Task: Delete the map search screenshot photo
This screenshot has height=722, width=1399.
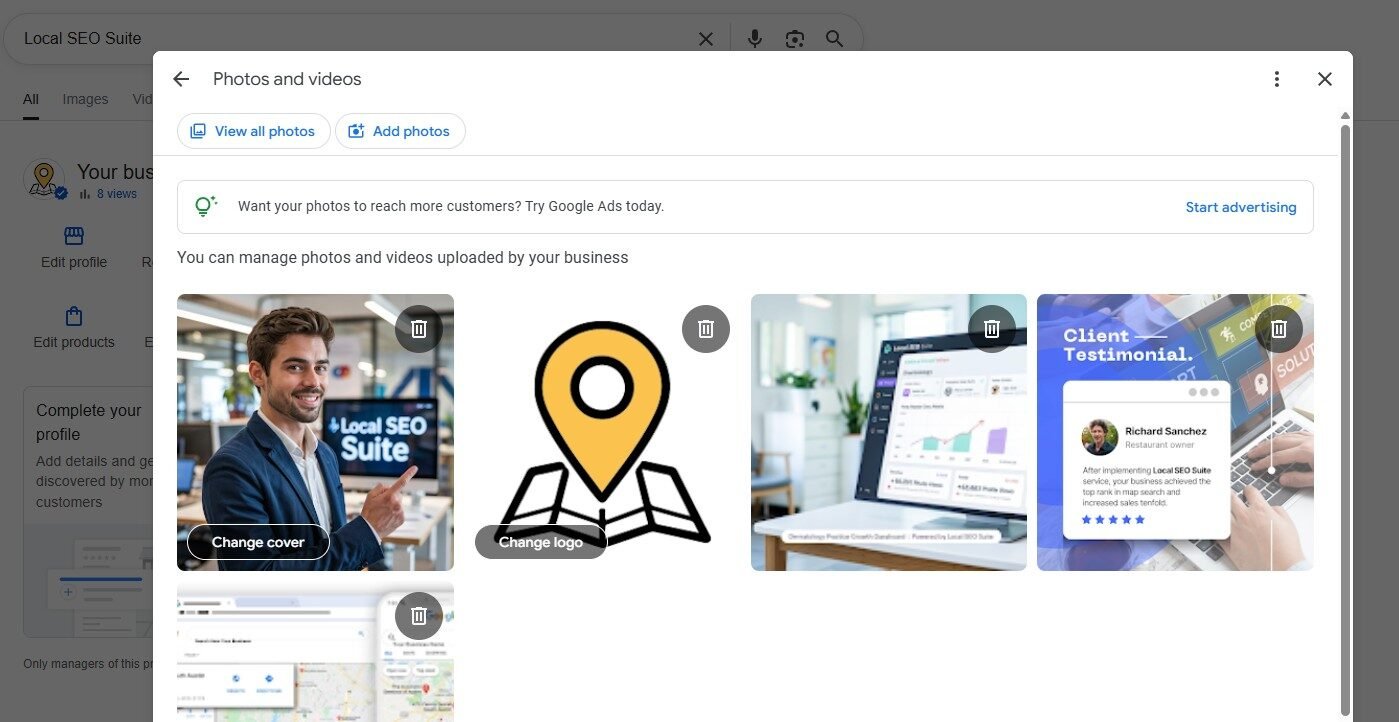Action: pyautogui.click(x=419, y=616)
